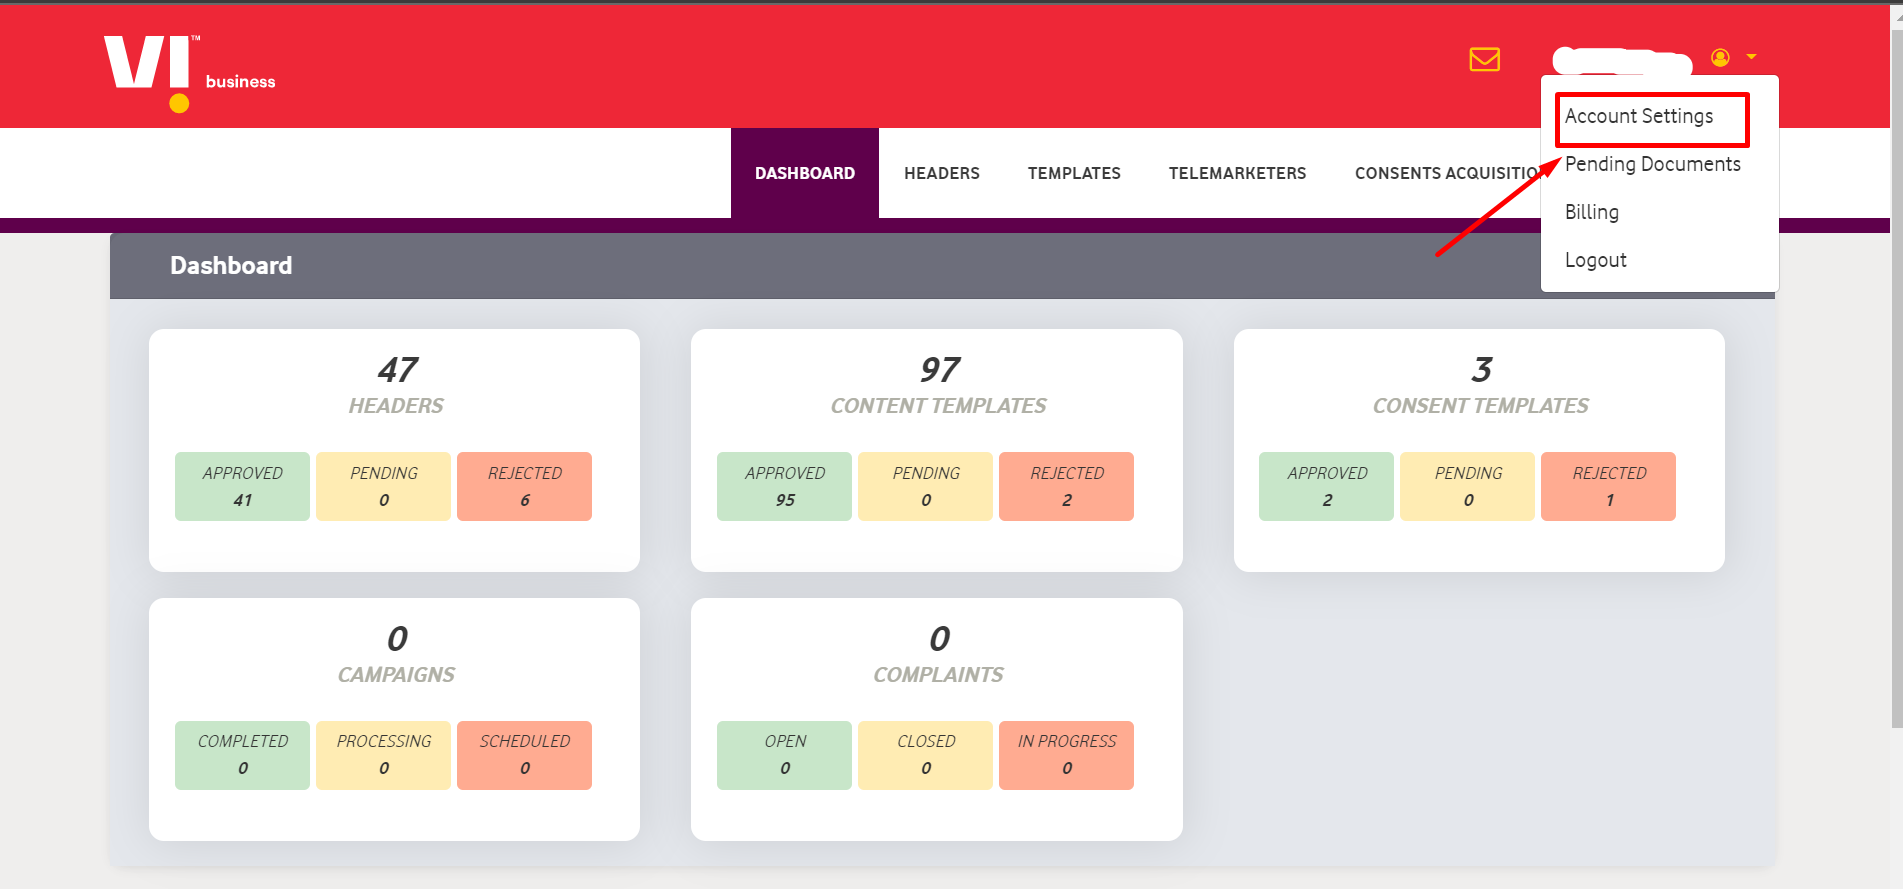Click the page vertical scrollbar
Image resolution: width=1903 pixels, height=889 pixels.
[1896, 380]
